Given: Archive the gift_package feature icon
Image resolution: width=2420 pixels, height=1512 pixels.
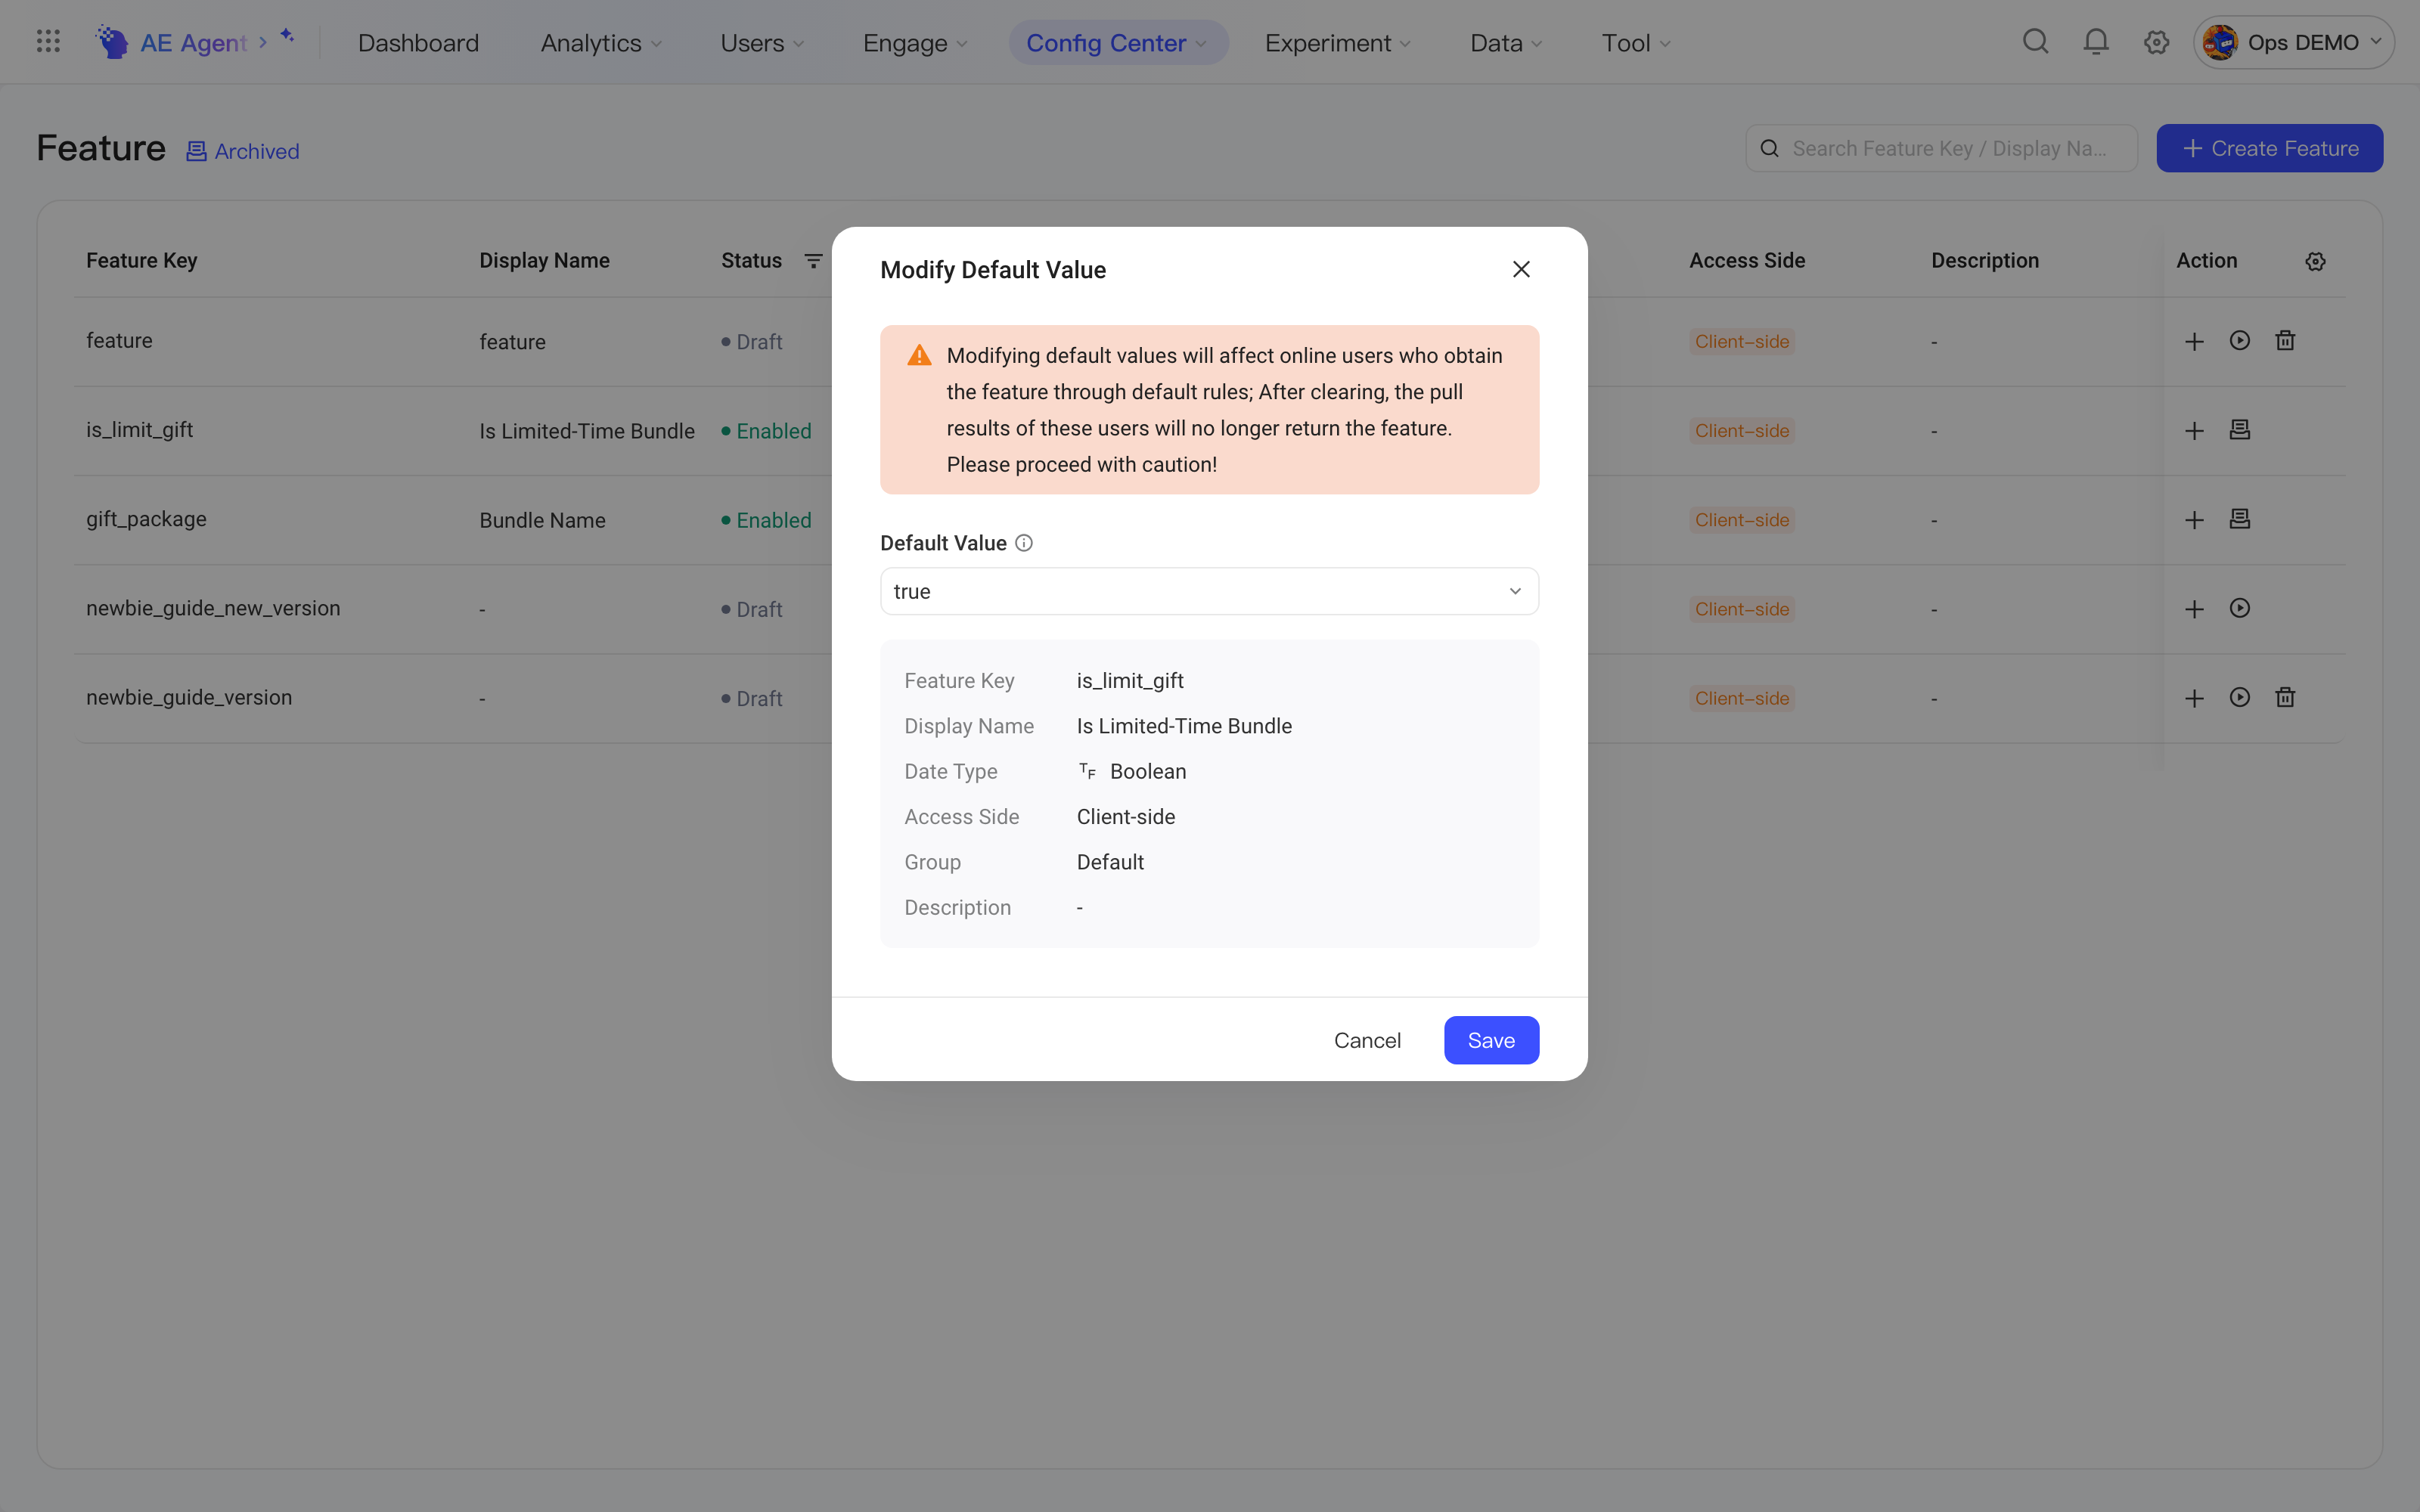Looking at the screenshot, I should (2239, 519).
